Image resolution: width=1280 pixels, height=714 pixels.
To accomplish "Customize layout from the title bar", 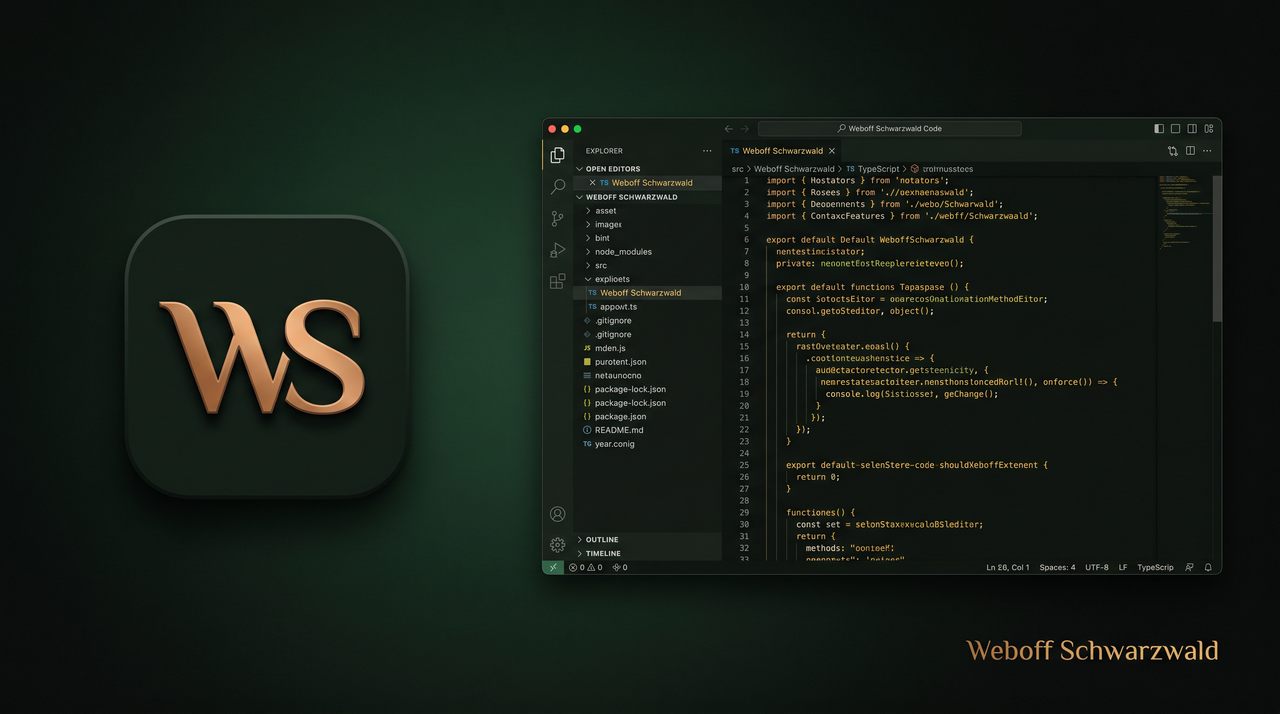I will (1209, 128).
